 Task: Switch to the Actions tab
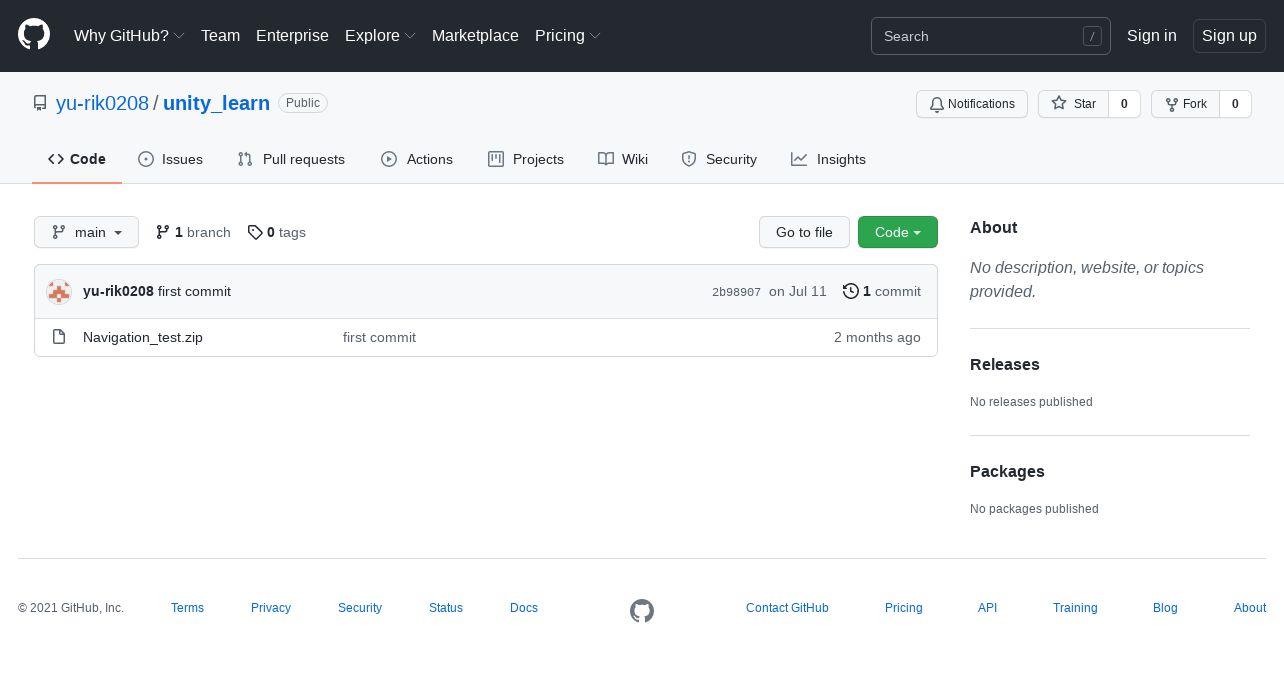pyautogui.click(x=417, y=159)
